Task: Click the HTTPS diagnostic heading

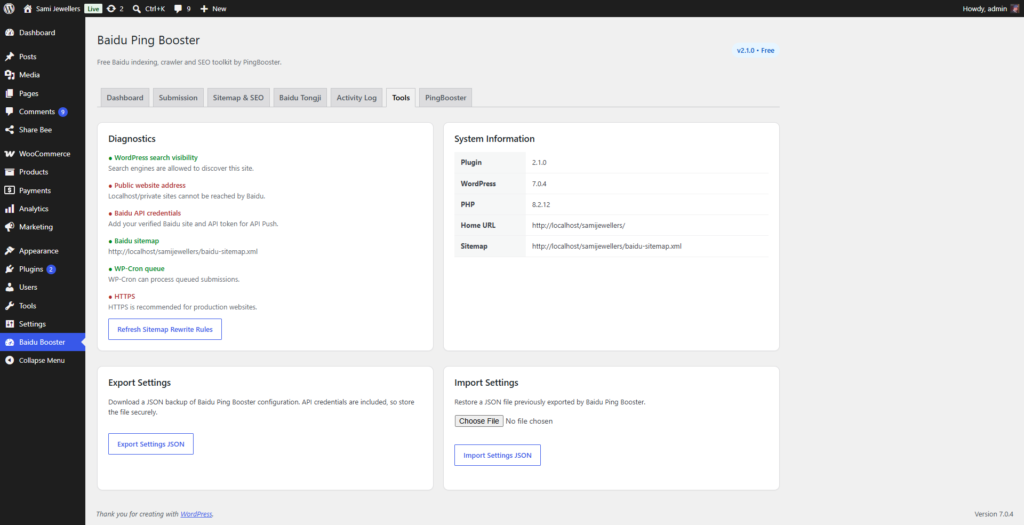Action: click(125, 296)
